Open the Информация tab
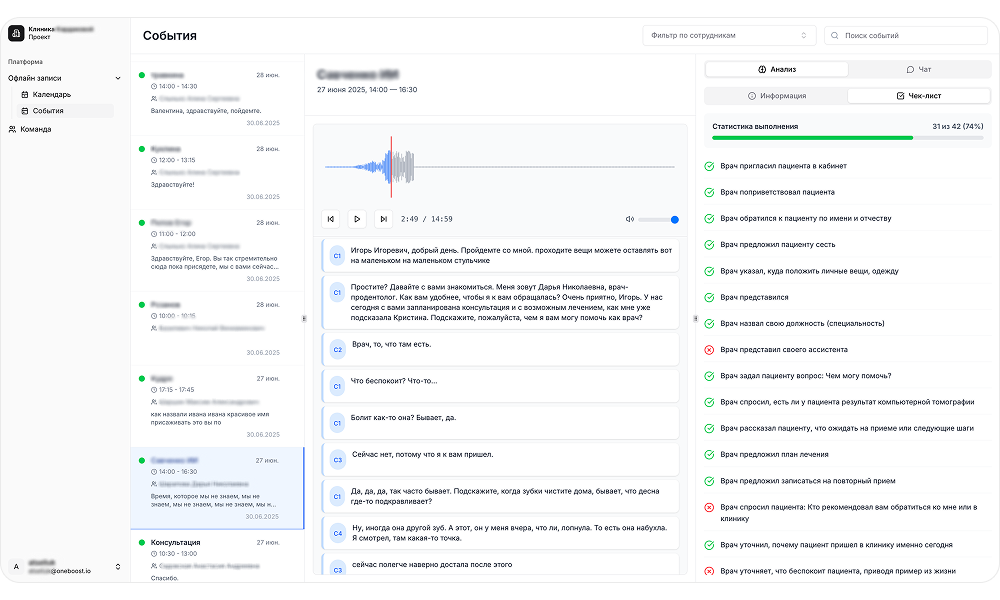Viewport: 1000px width, 600px height. click(x=776, y=96)
